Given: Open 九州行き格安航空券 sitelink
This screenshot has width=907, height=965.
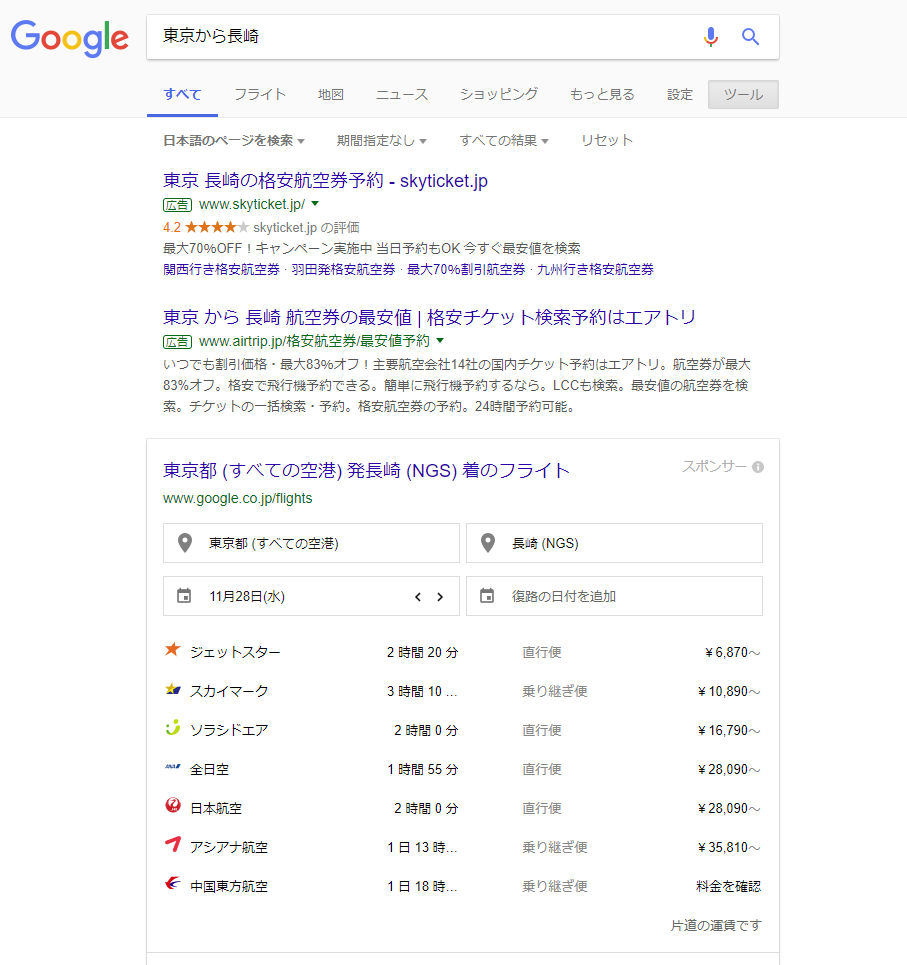Looking at the screenshot, I should pos(595,270).
